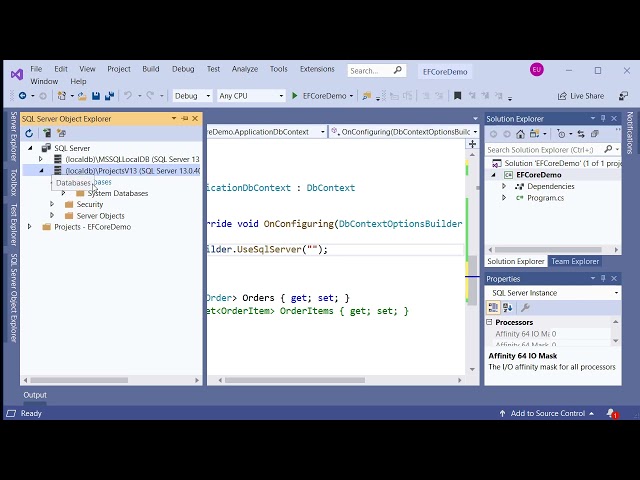
Task: Click the Save All toolbar icon
Action: 109,96
